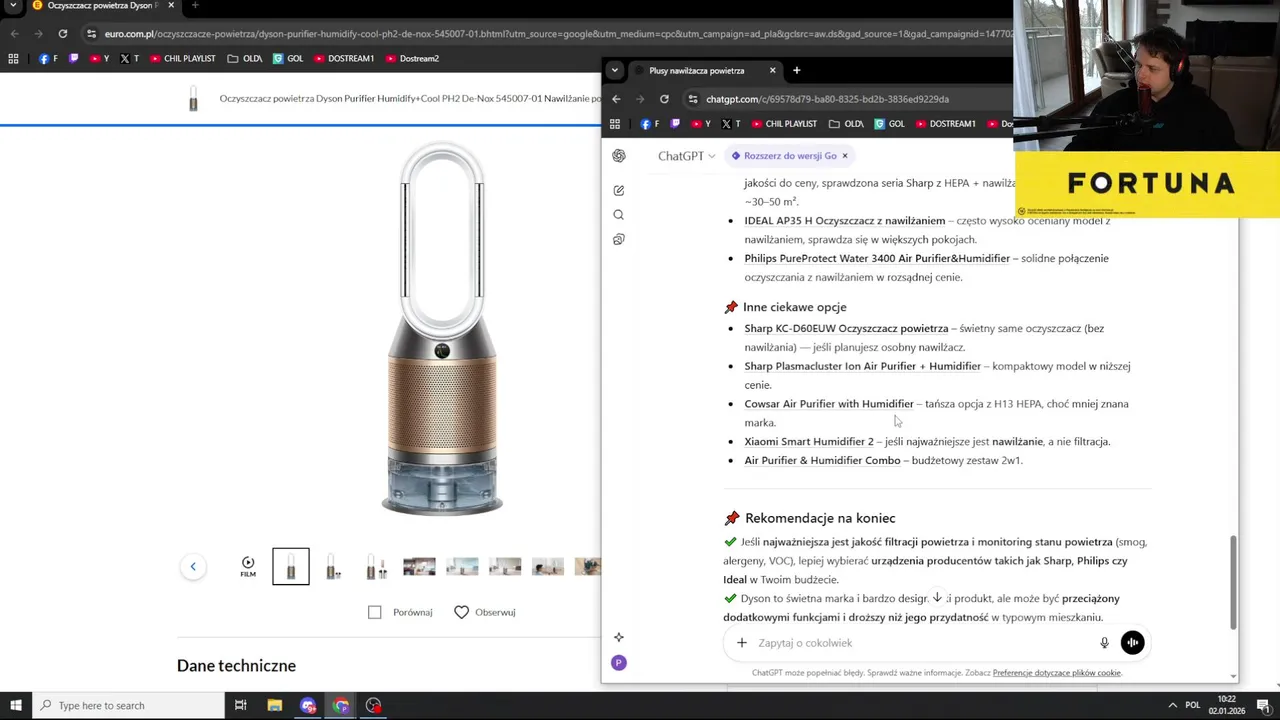Screen dimensions: 1280x720
Task: Open site info icon beside chatgpt.com URL
Action: (x=693, y=99)
